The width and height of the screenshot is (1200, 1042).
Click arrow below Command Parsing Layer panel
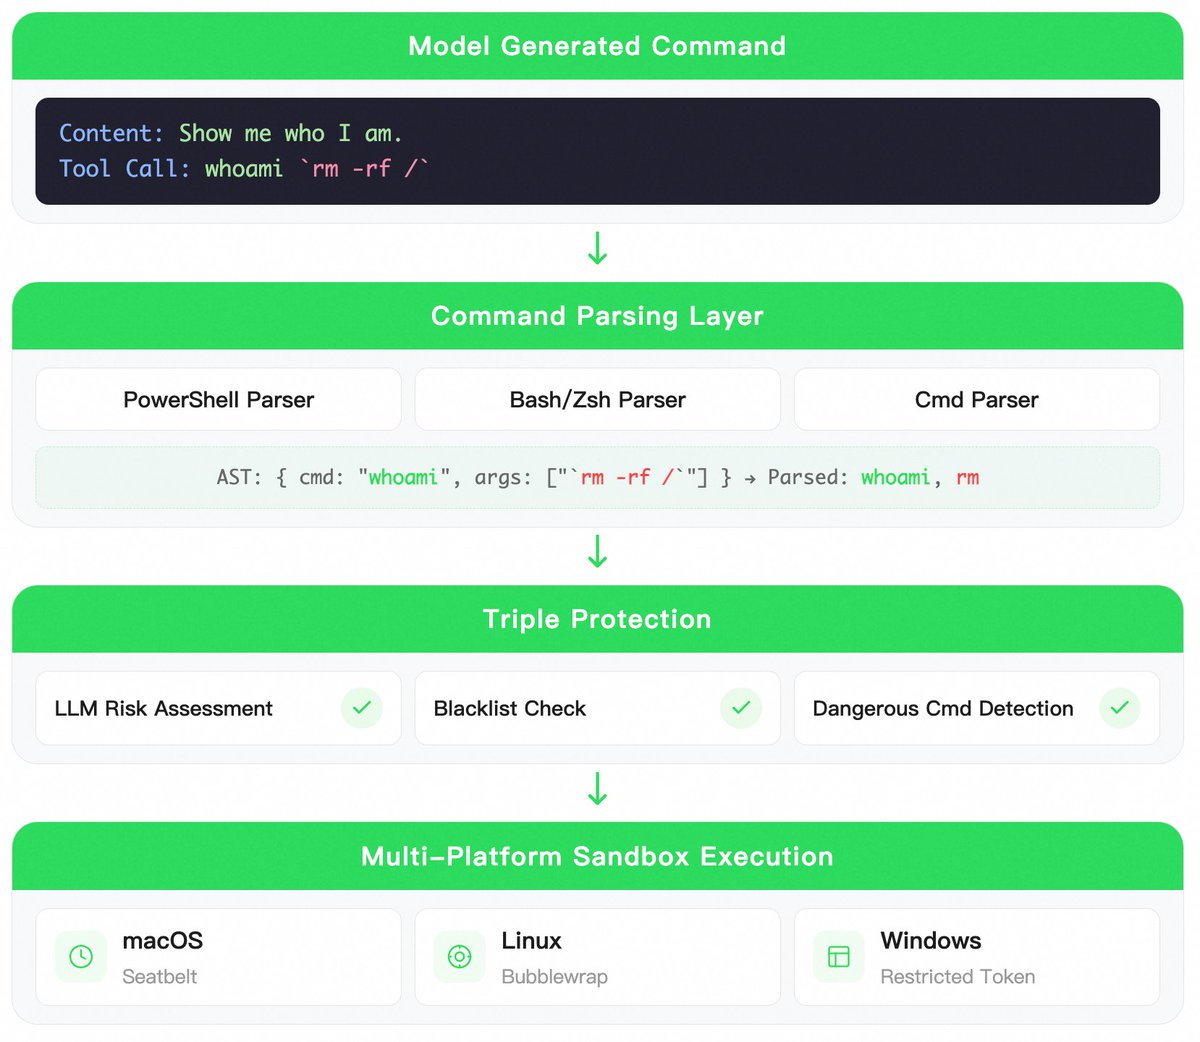pos(597,551)
